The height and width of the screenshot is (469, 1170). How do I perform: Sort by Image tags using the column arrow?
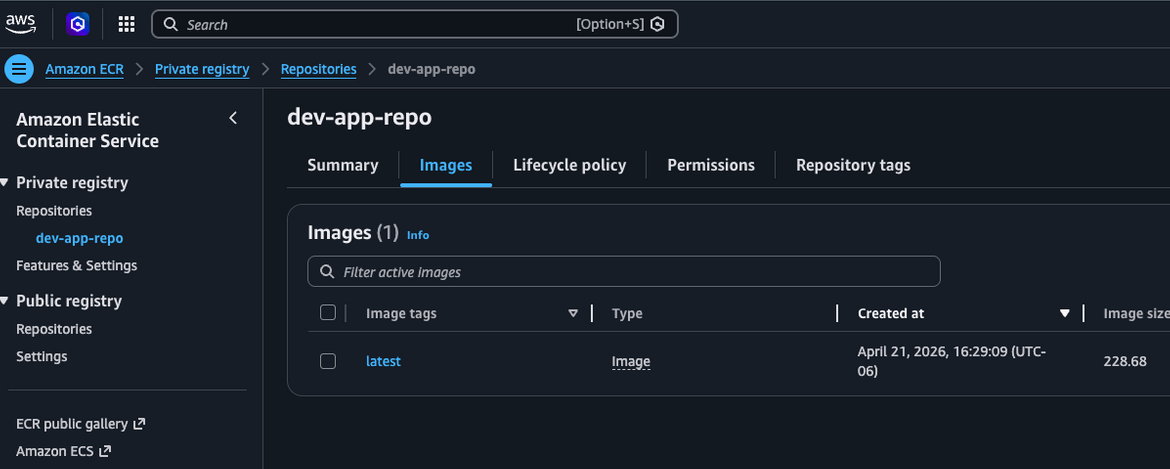573,313
